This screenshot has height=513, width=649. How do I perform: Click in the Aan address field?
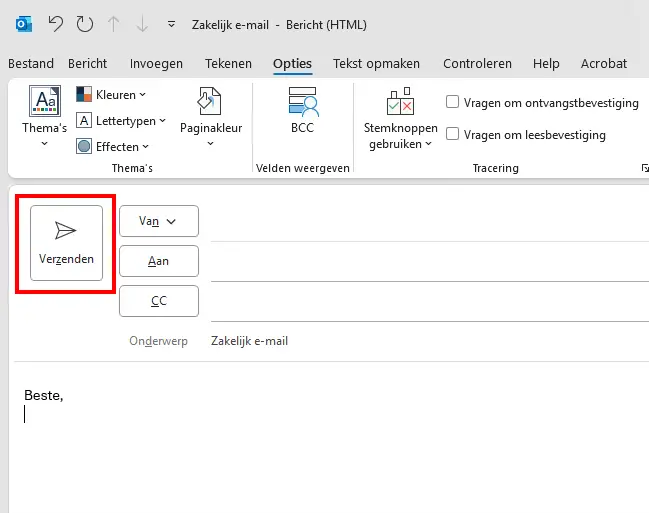pos(430,262)
